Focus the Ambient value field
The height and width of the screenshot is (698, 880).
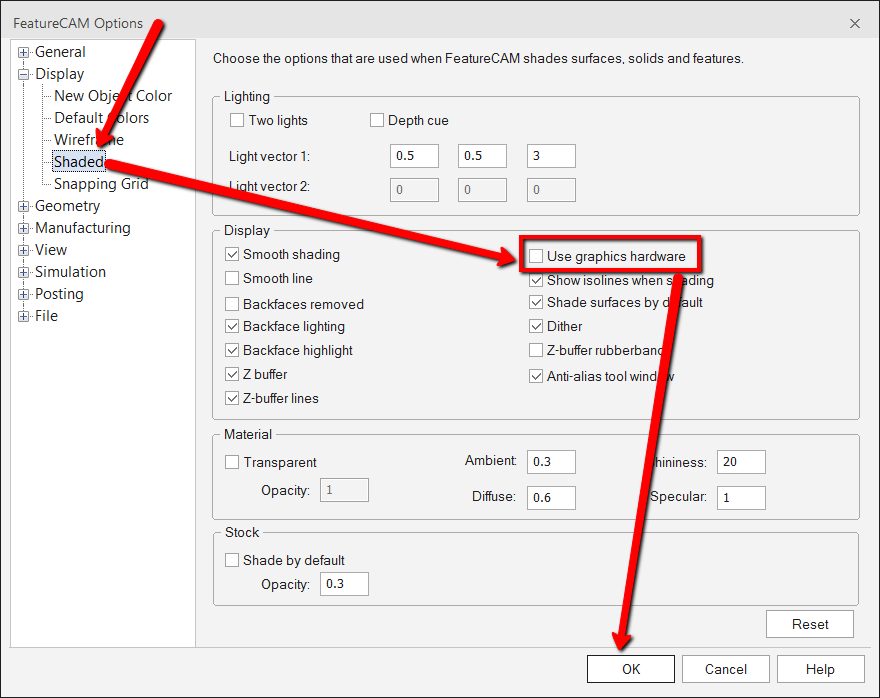pos(551,462)
